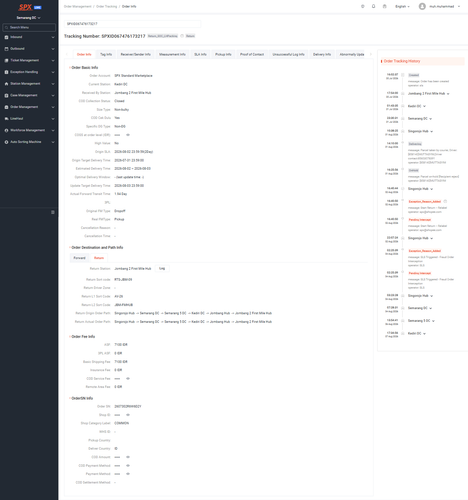The height and width of the screenshot is (500, 468).
Task: Reveal hidden COD amount at order level
Action: pos(128,135)
